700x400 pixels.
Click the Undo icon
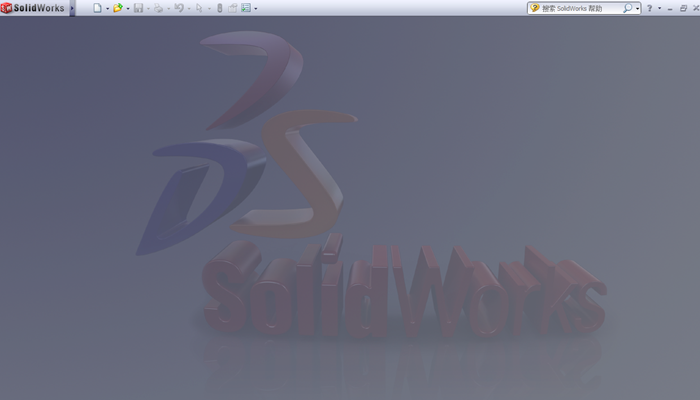[x=179, y=8]
